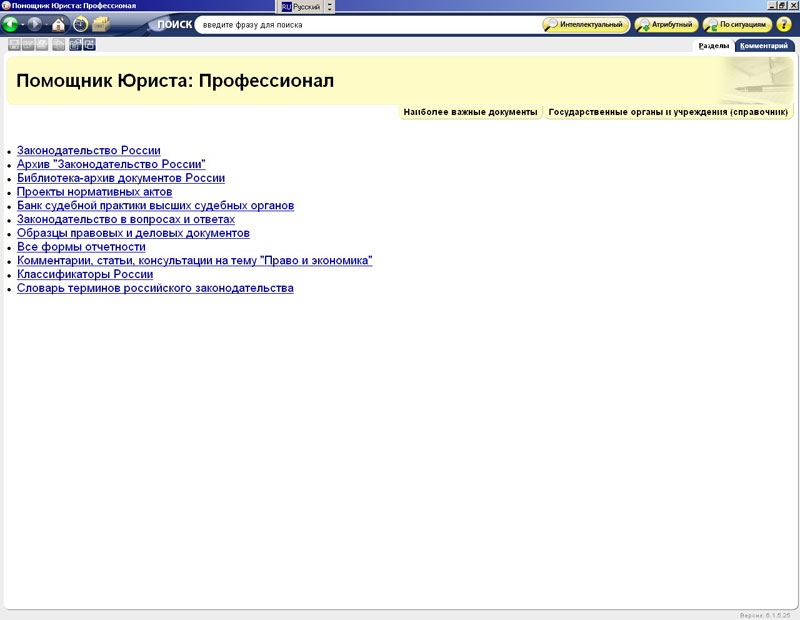Open the history clock icon
Viewport: 800px width, 620px height.
[80, 24]
